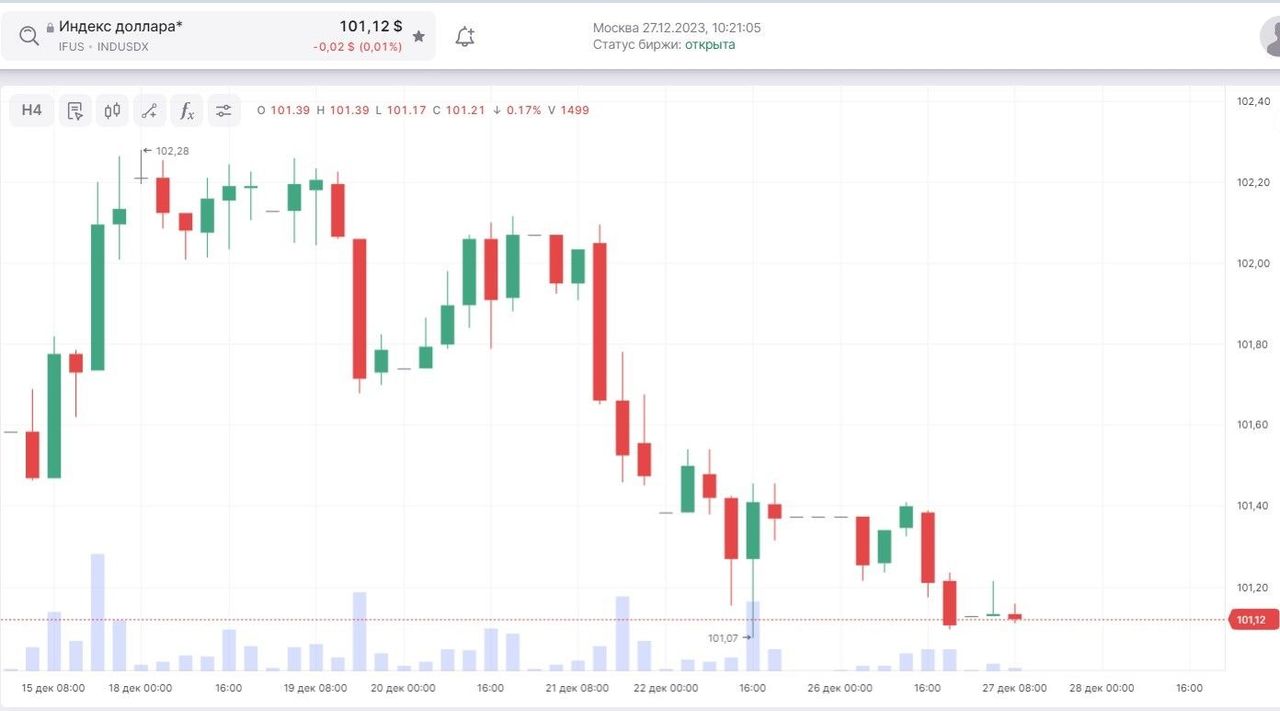Click the lock icon beside instrument name
This screenshot has height=711, width=1280.
tap(50, 27)
